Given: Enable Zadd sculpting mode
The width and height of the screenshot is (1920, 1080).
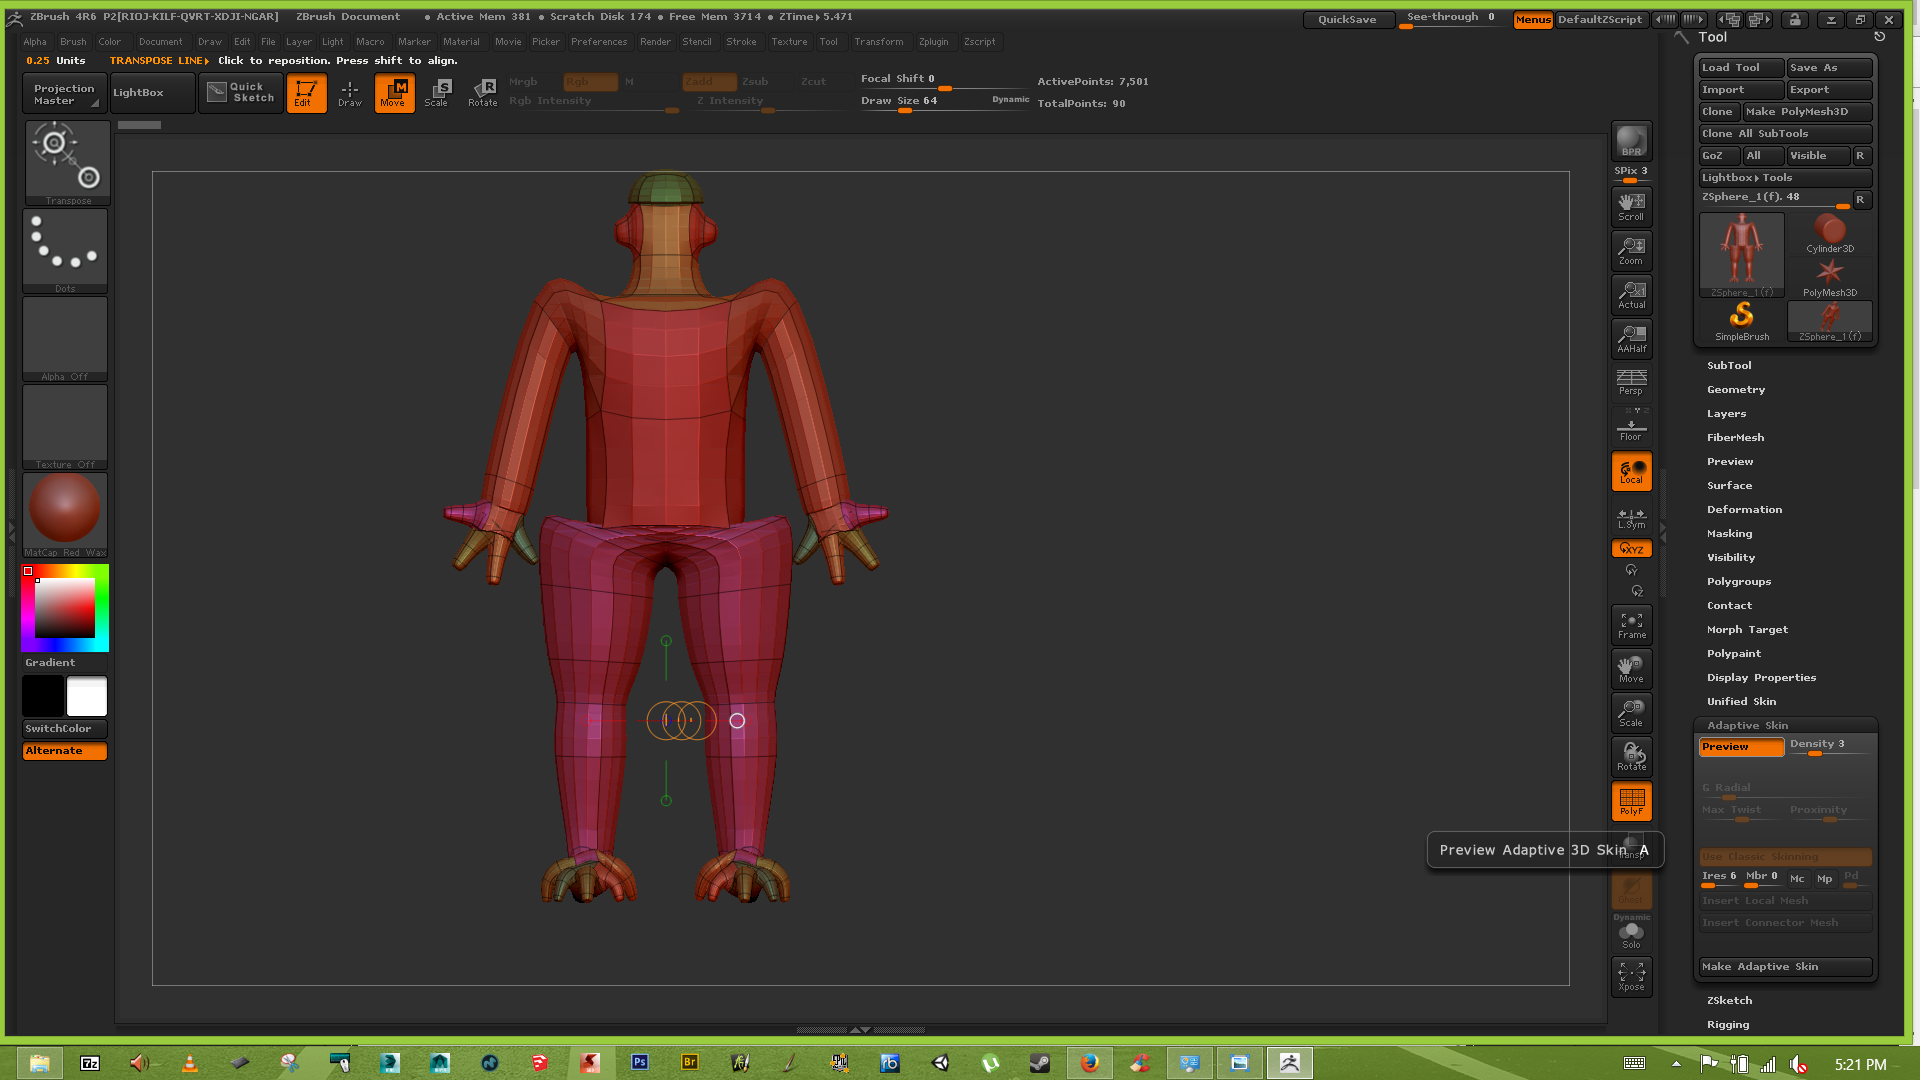Looking at the screenshot, I should 709,81.
